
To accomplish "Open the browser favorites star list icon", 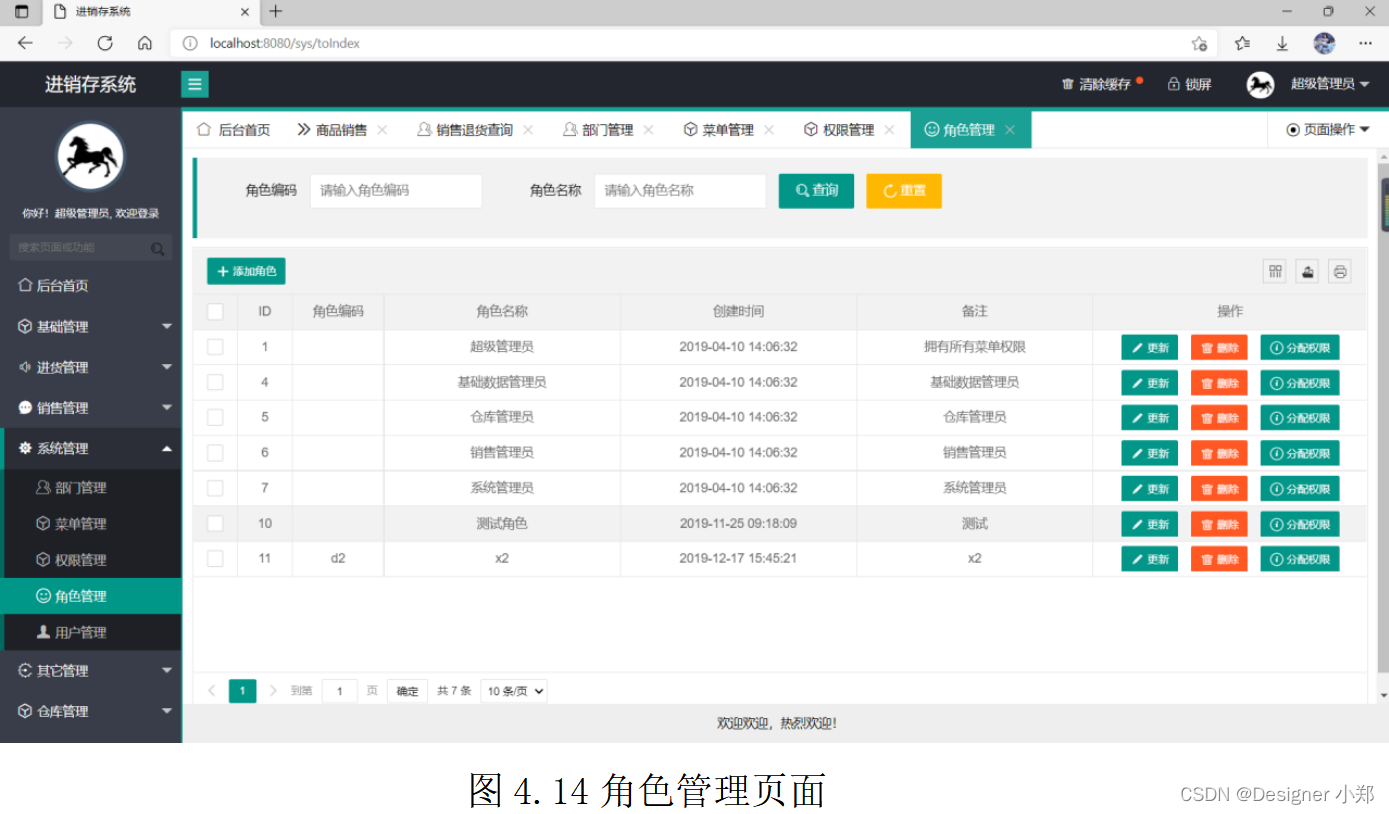I will pos(1242,43).
